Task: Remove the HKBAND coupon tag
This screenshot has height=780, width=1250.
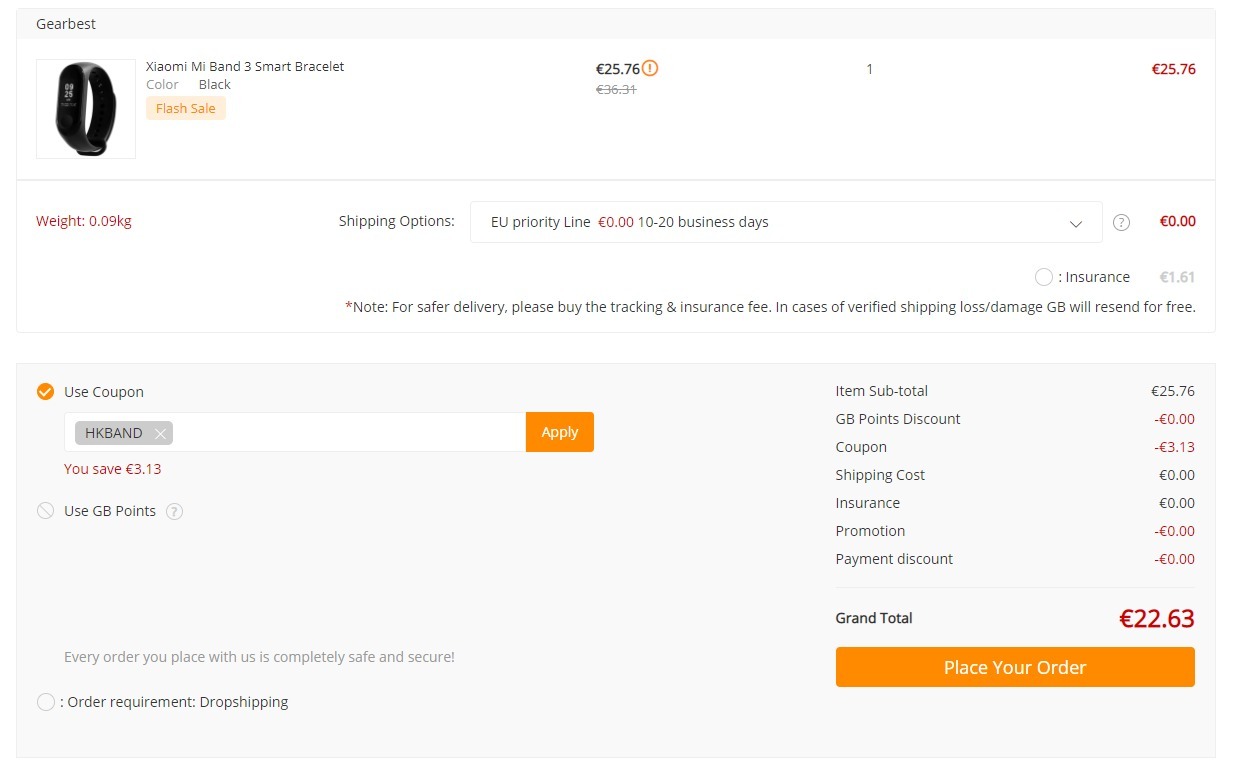Action: tap(160, 433)
